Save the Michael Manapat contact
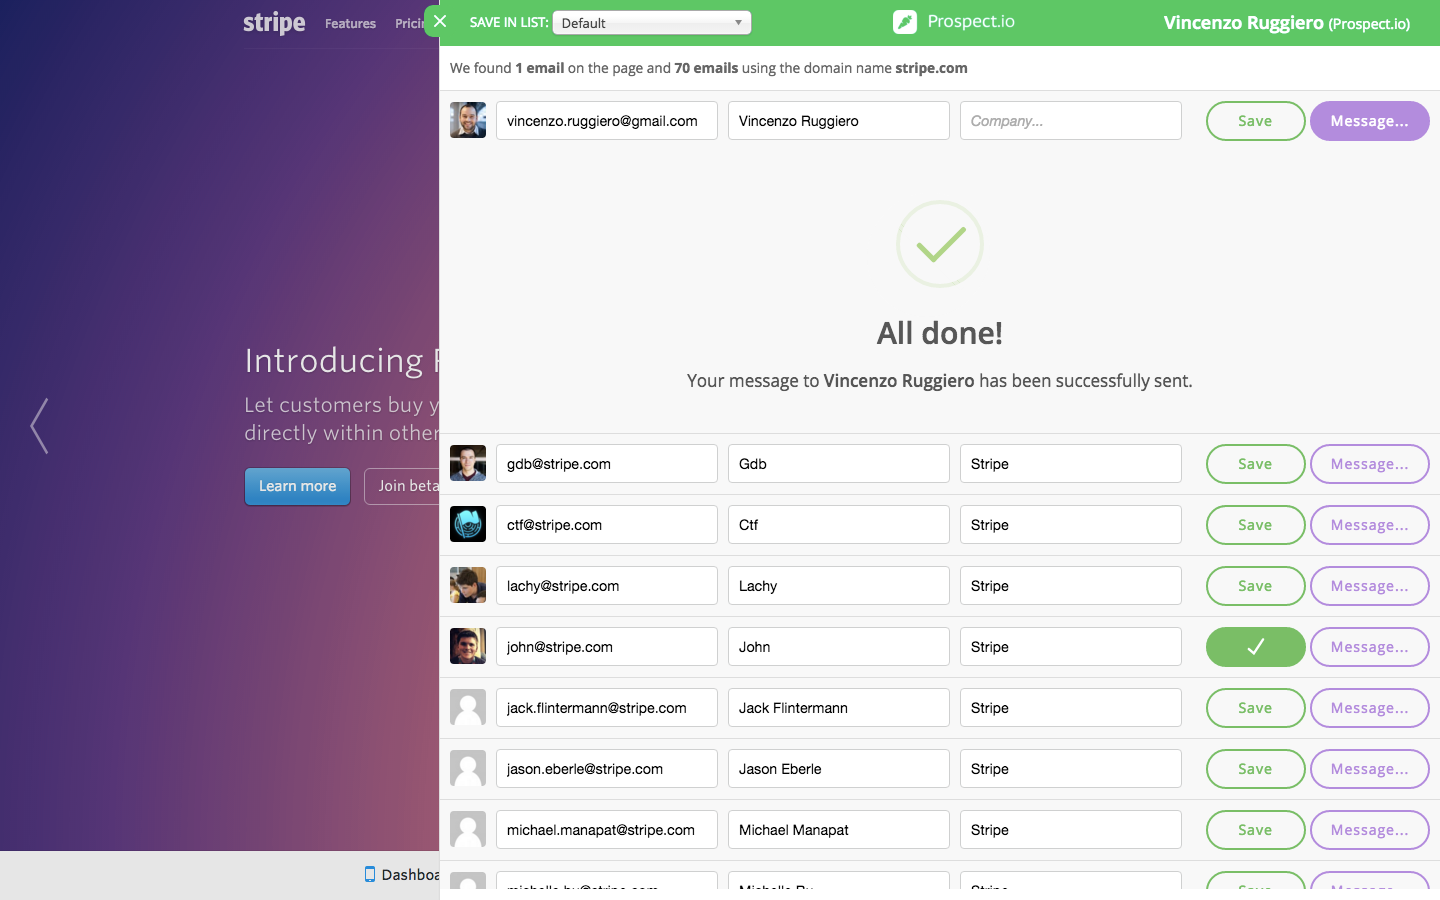Viewport: 1440px width, 900px height. click(1255, 830)
